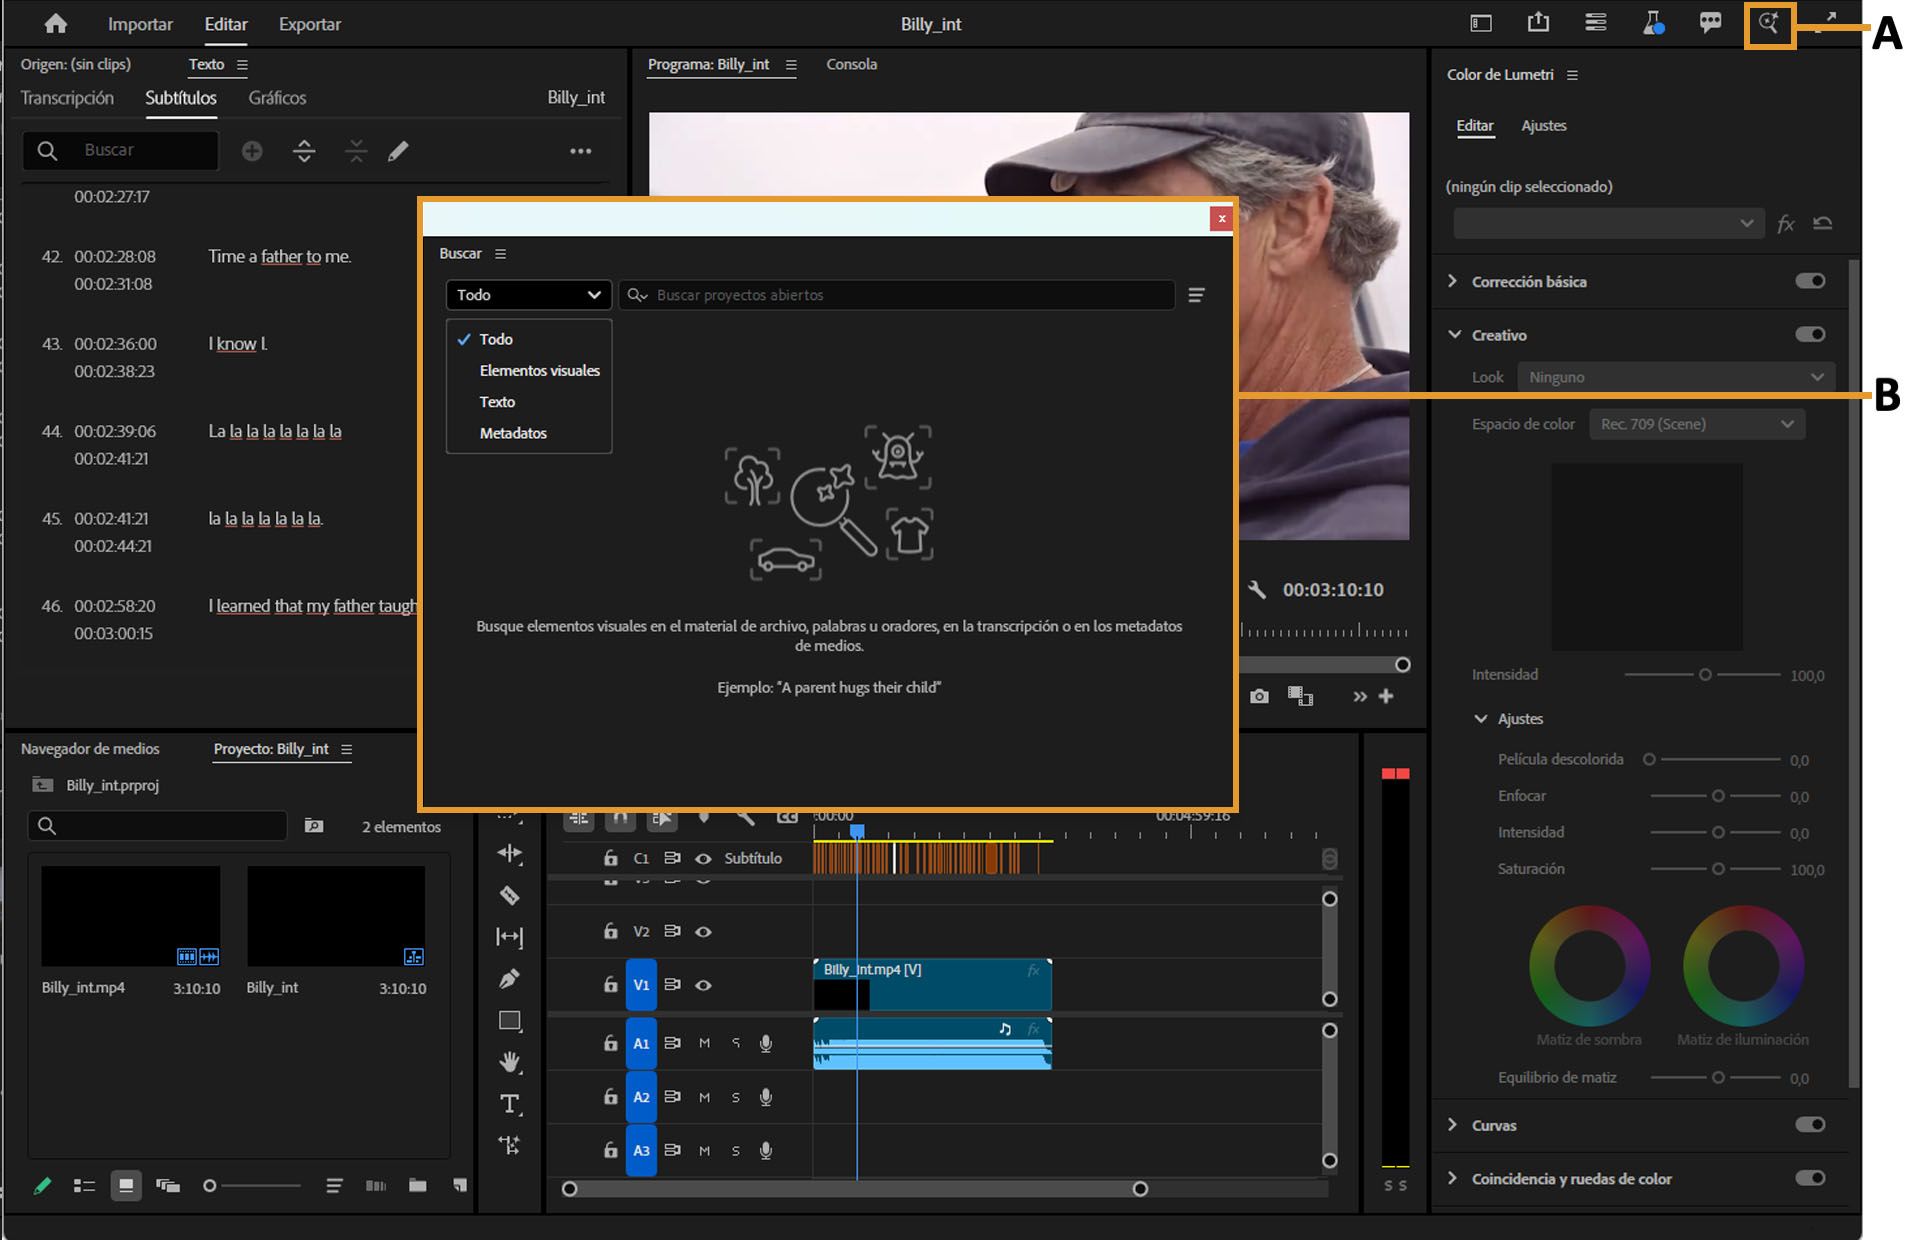Image resolution: width=1920 pixels, height=1240 pixels.
Task: Collapse the Creativo section
Action: [1455, 335]
